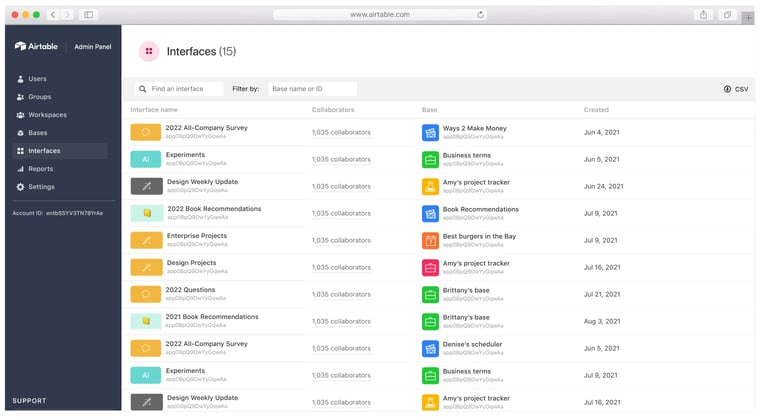Viewport: 760px width, 420px height.
Task: Click the Safari reload page icon
Action: coord(481,15)
